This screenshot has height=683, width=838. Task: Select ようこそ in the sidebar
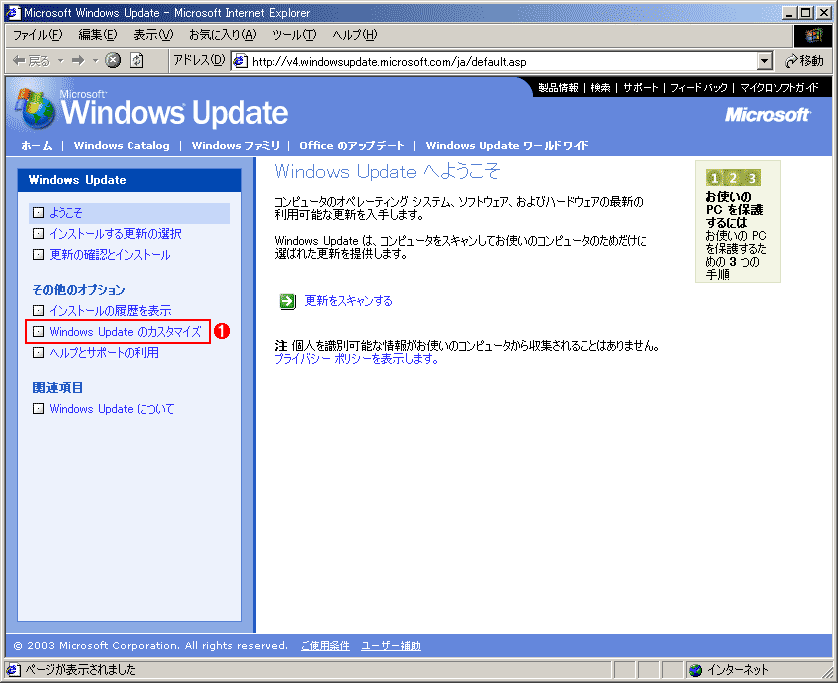[66, 213]
